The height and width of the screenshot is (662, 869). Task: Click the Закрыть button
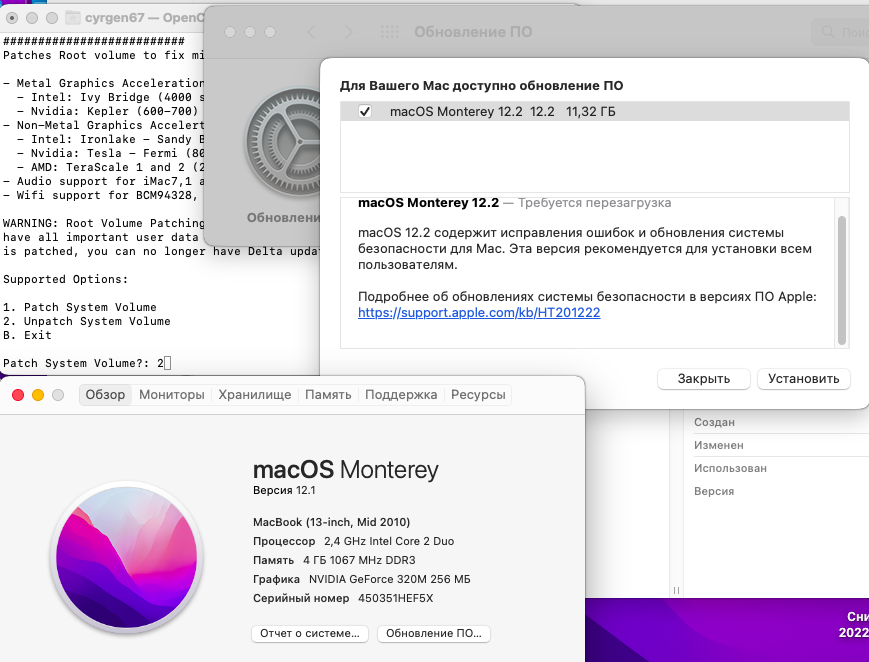(x=704, y=379)
